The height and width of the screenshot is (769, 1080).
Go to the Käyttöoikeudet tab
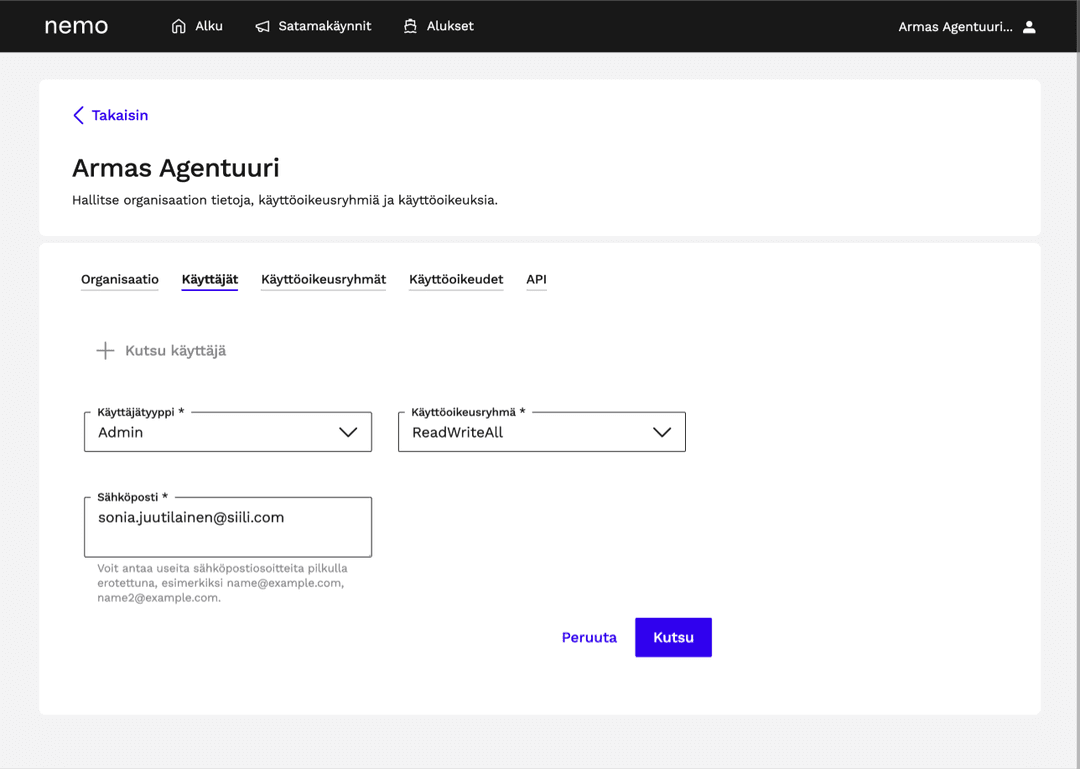pyautogui.click(x=456, y=280)
